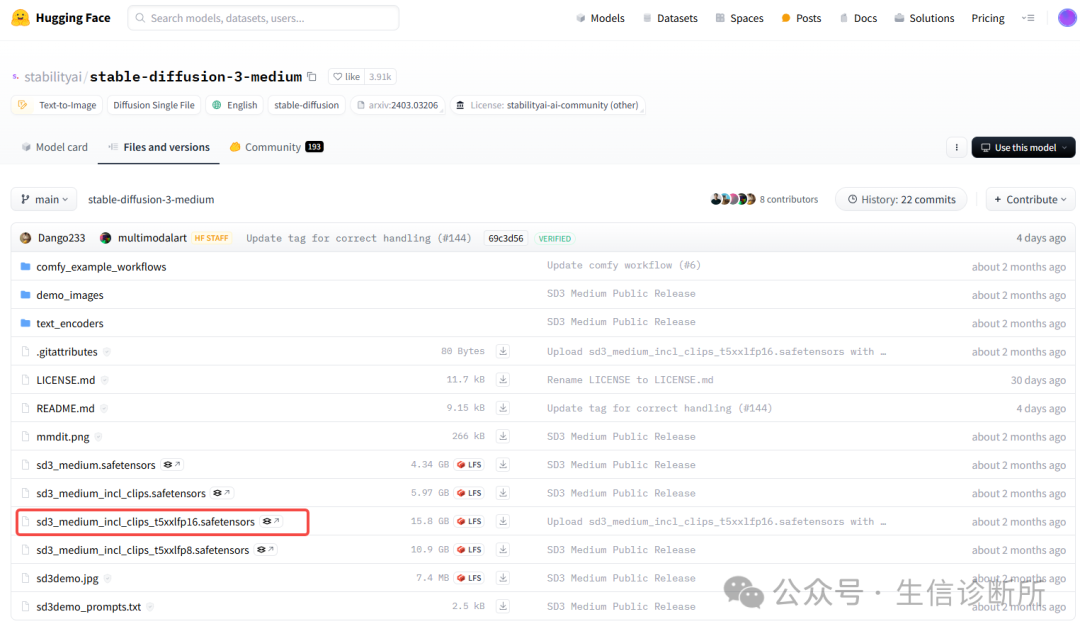This screenshot has height=636, width=1080.
Task: Go to Models in the top navigation
Action: pos(600,18)
